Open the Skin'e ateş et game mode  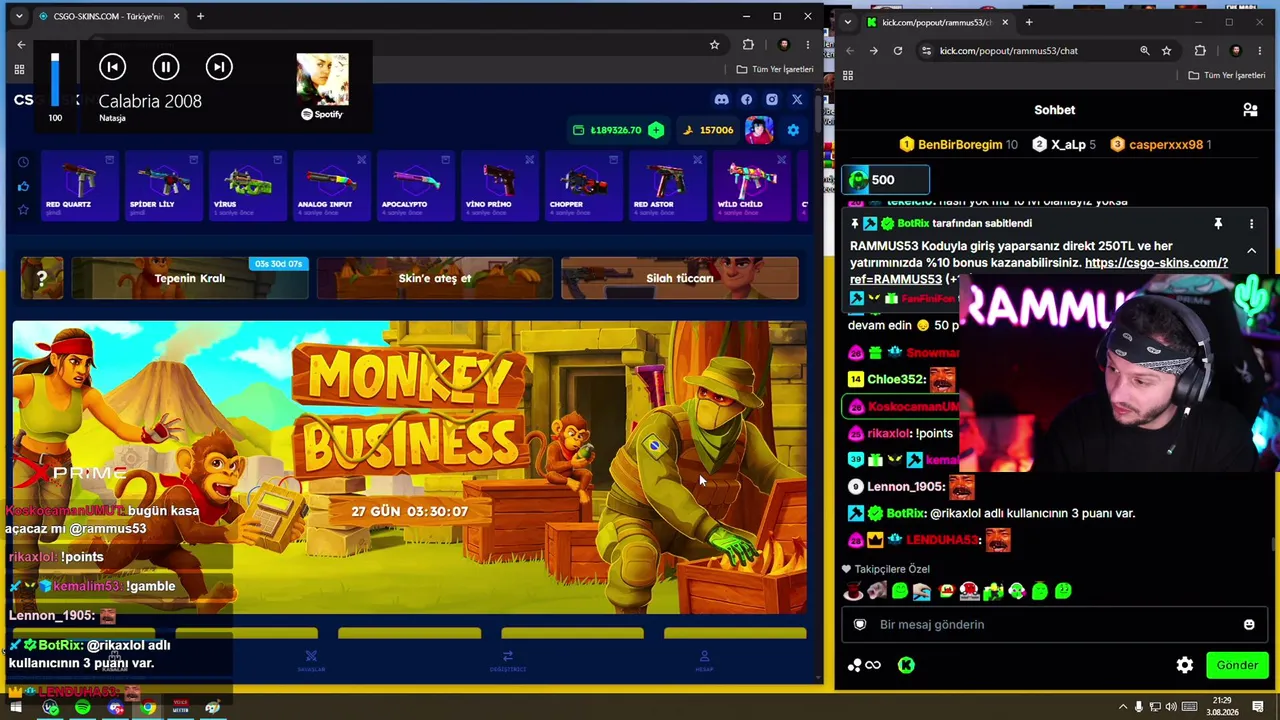[x=435, y=279]
